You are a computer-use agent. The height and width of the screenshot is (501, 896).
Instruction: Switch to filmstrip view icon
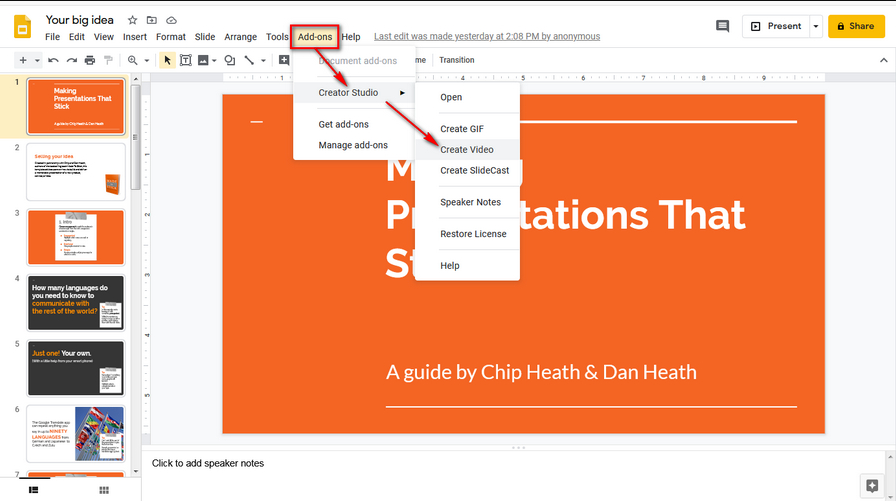[x=34, y=490]
